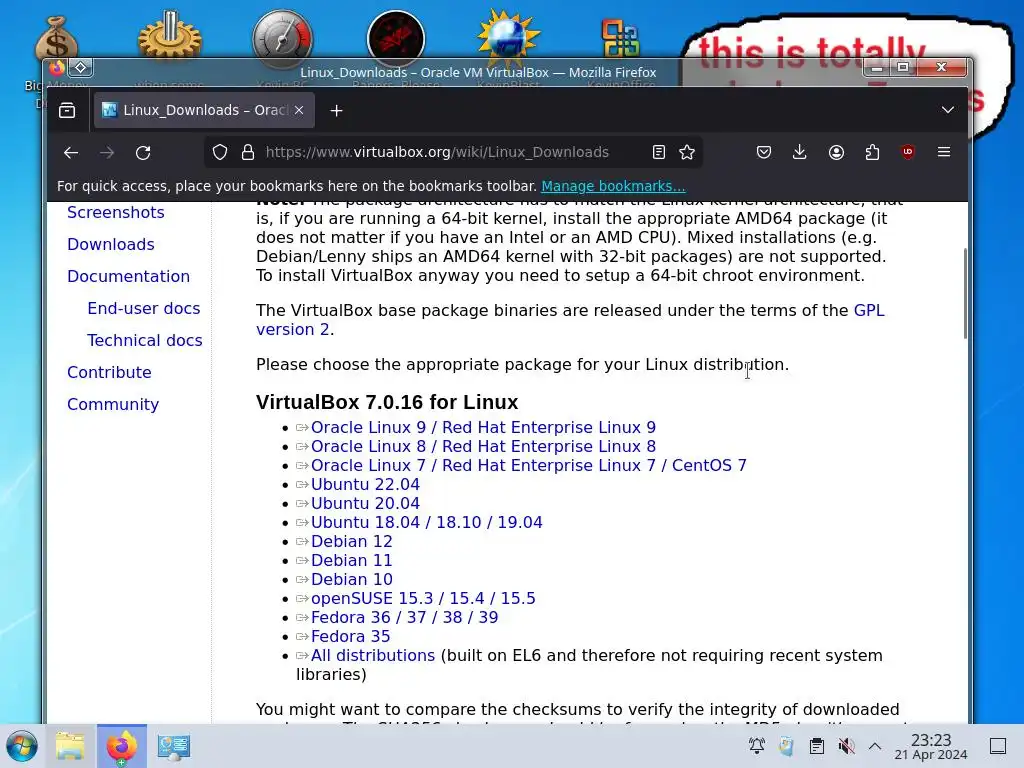Open system settings taskbar icon
The width and height of the screenshot is (1024, 768).
[173, 746]
